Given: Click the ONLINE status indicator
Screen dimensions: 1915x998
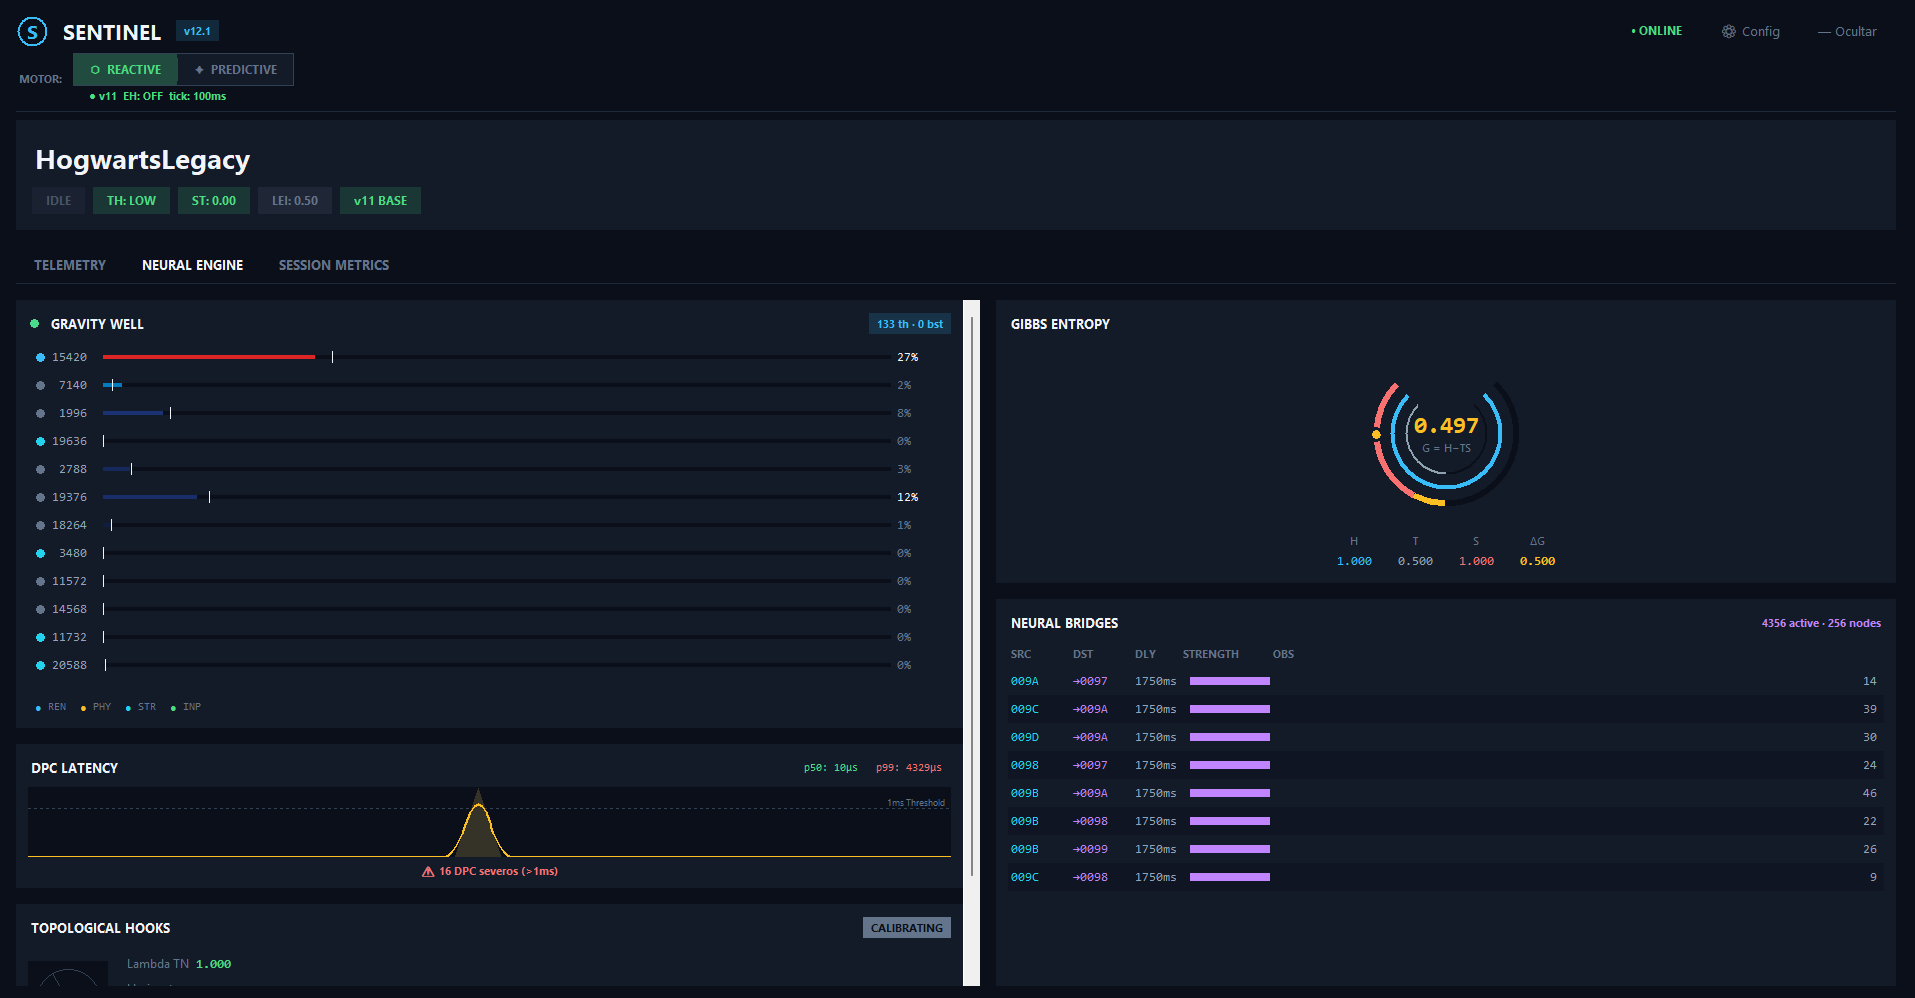Looking at the screenshot, I should 1657,31.
